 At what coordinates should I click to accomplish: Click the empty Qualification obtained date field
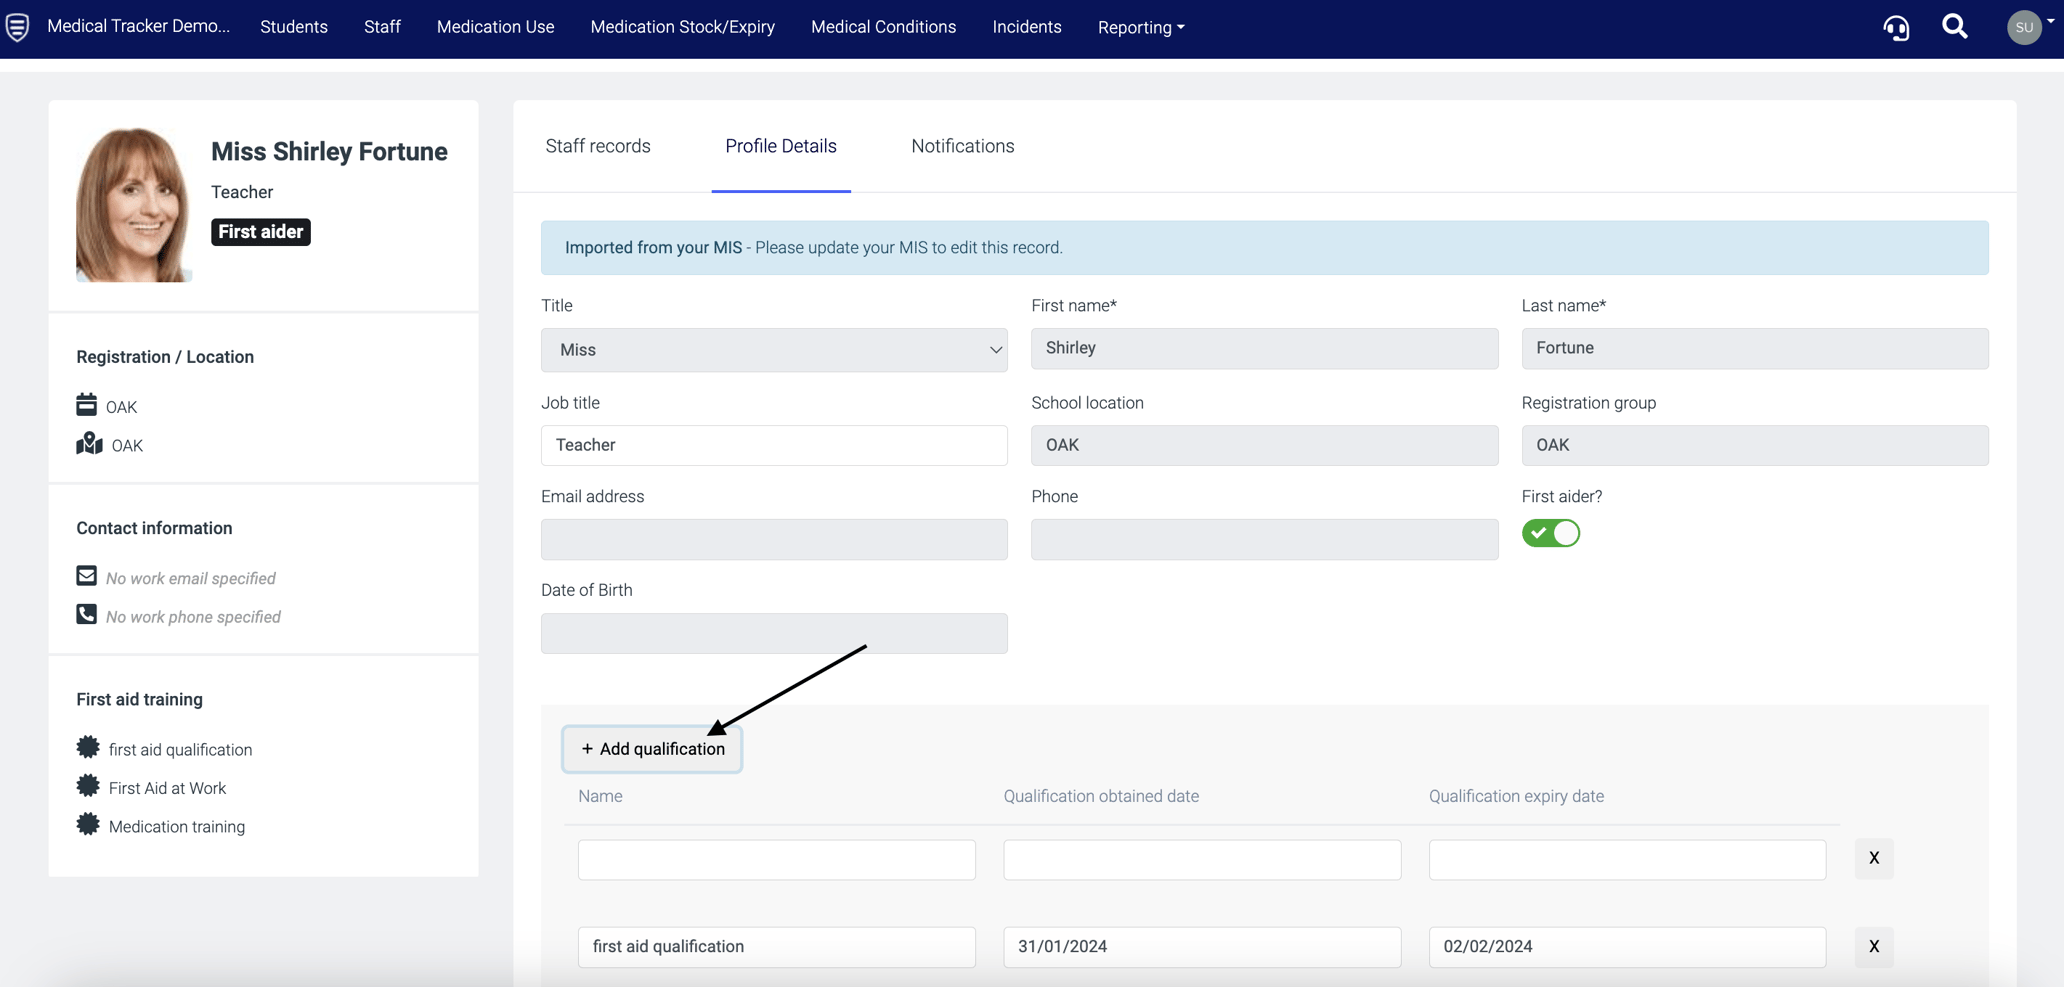pos(1202,860)
